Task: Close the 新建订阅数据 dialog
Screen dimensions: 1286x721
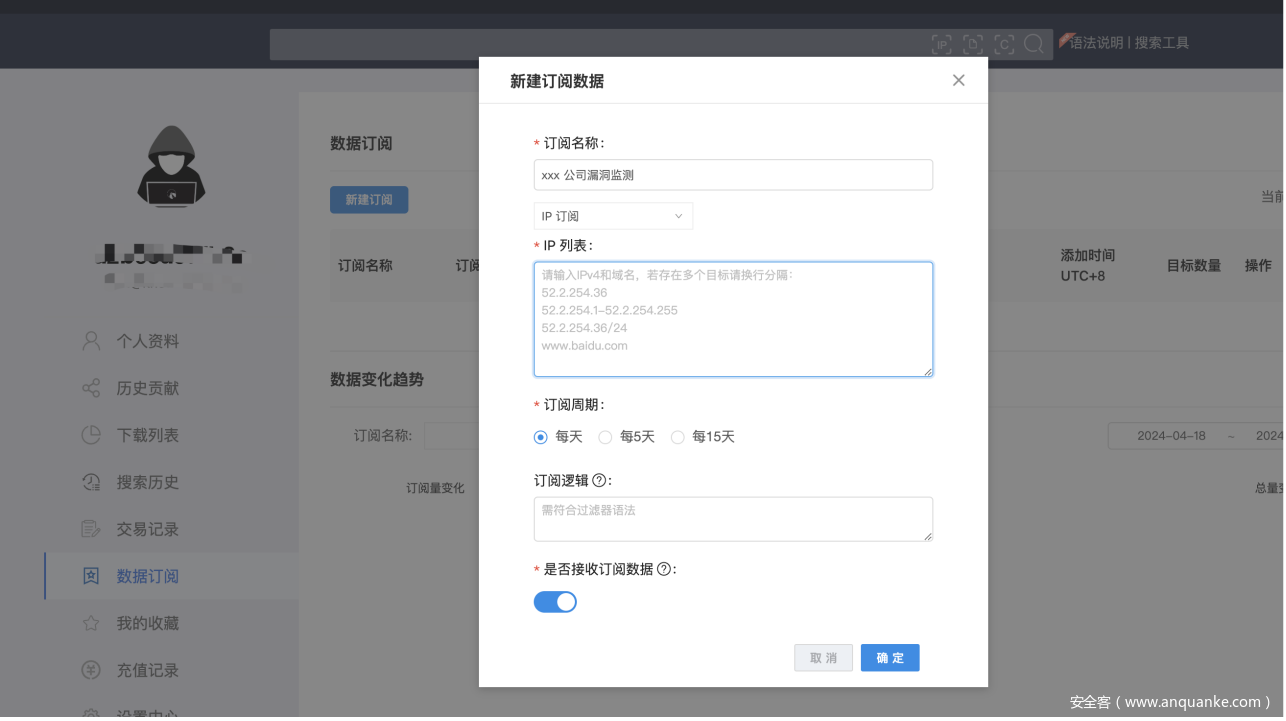Action: (958, 80)
